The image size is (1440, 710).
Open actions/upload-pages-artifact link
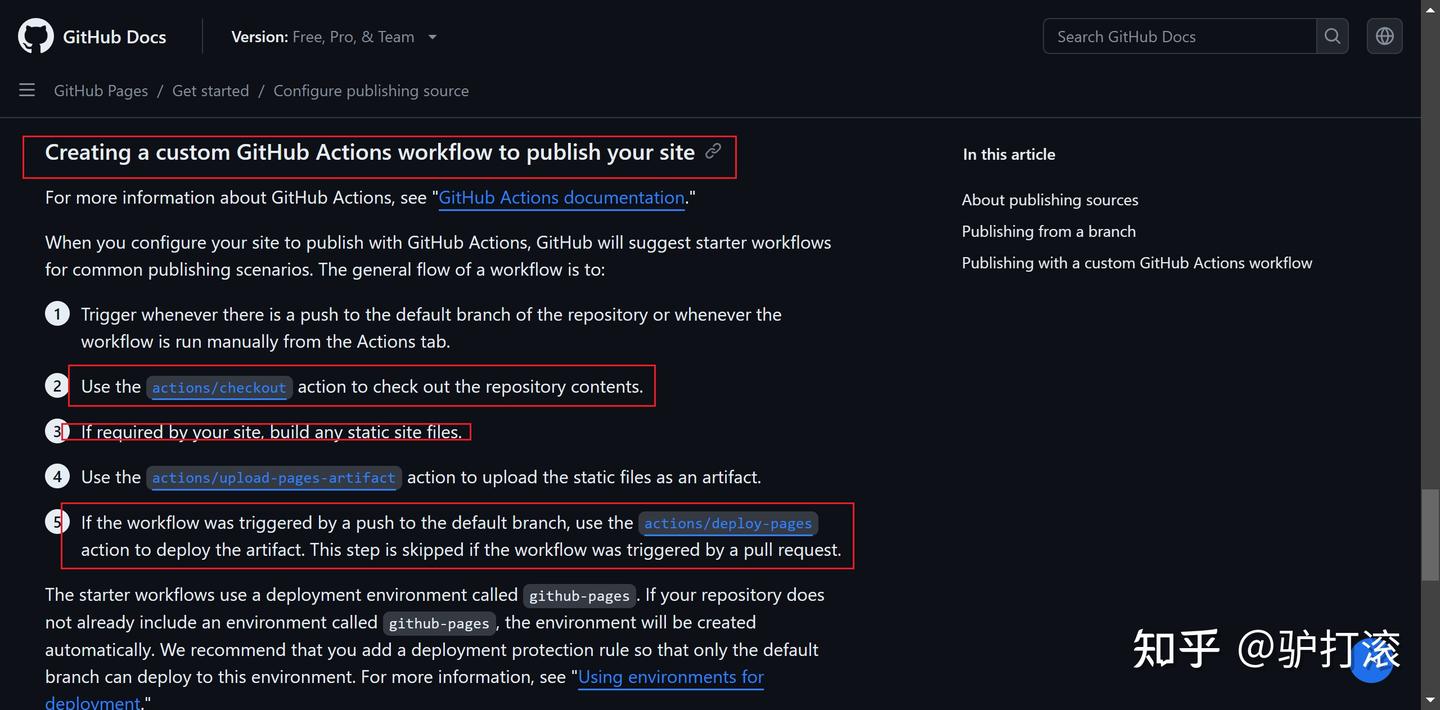[274, 478]
